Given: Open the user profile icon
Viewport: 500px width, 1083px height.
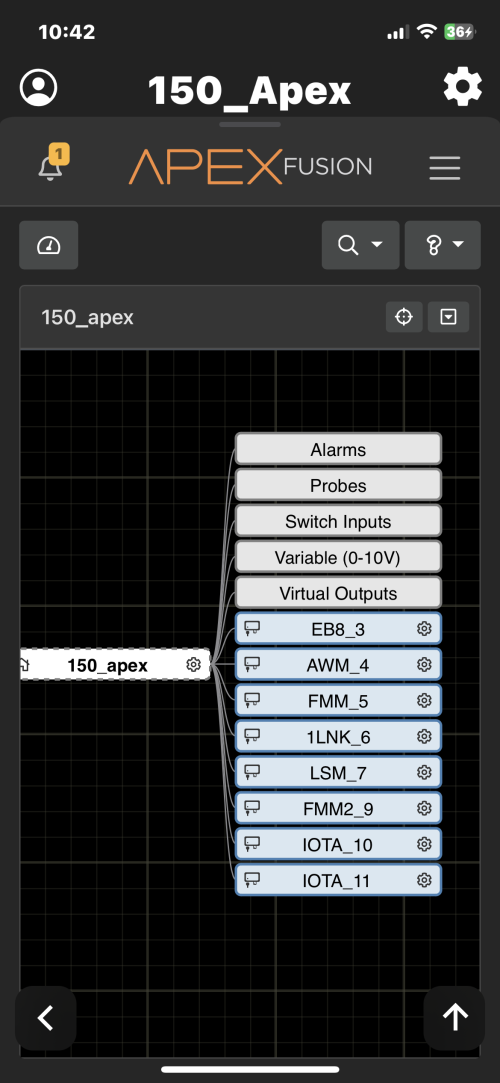Looking at the screenshot, I should 39,88.
